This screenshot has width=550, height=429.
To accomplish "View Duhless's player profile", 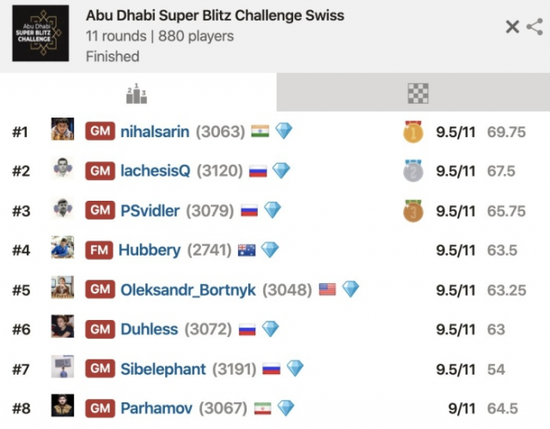I will tap(149, 329).
